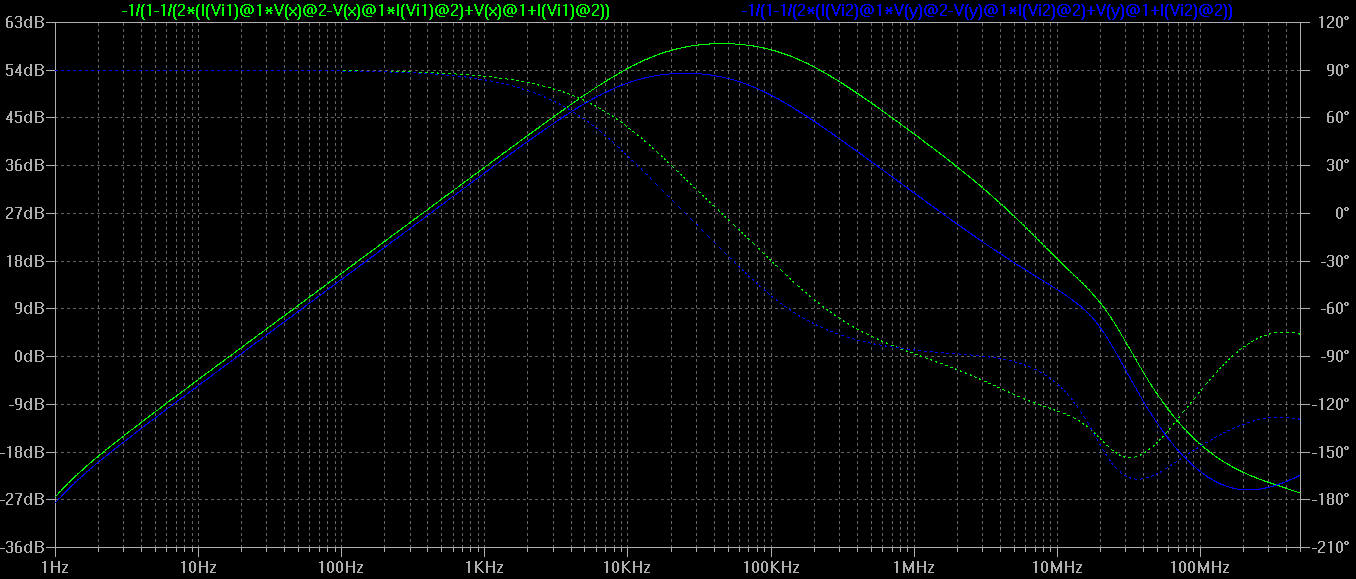The image size is (1356, 579).
Task: Click the 10KHz frequency axis label
Action: click(627, 568)
